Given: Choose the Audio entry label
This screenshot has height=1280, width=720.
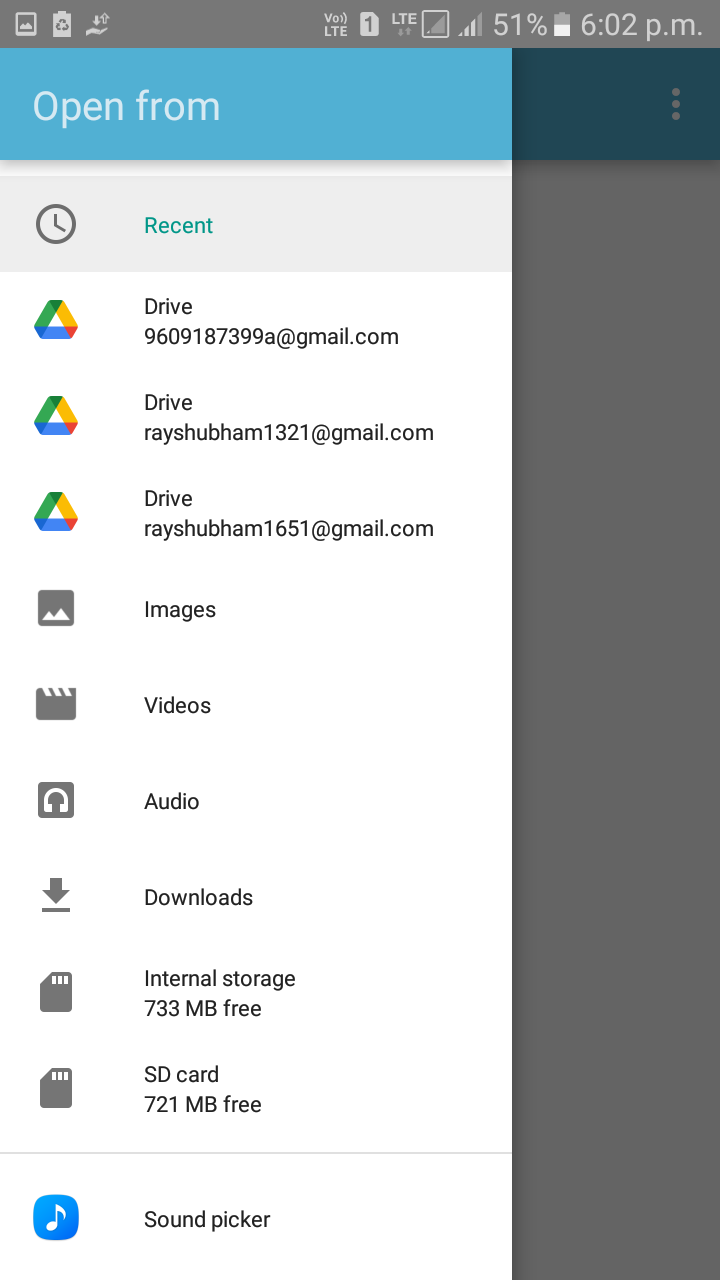Looking at the screenshot, I should click(x=171, y=801).
